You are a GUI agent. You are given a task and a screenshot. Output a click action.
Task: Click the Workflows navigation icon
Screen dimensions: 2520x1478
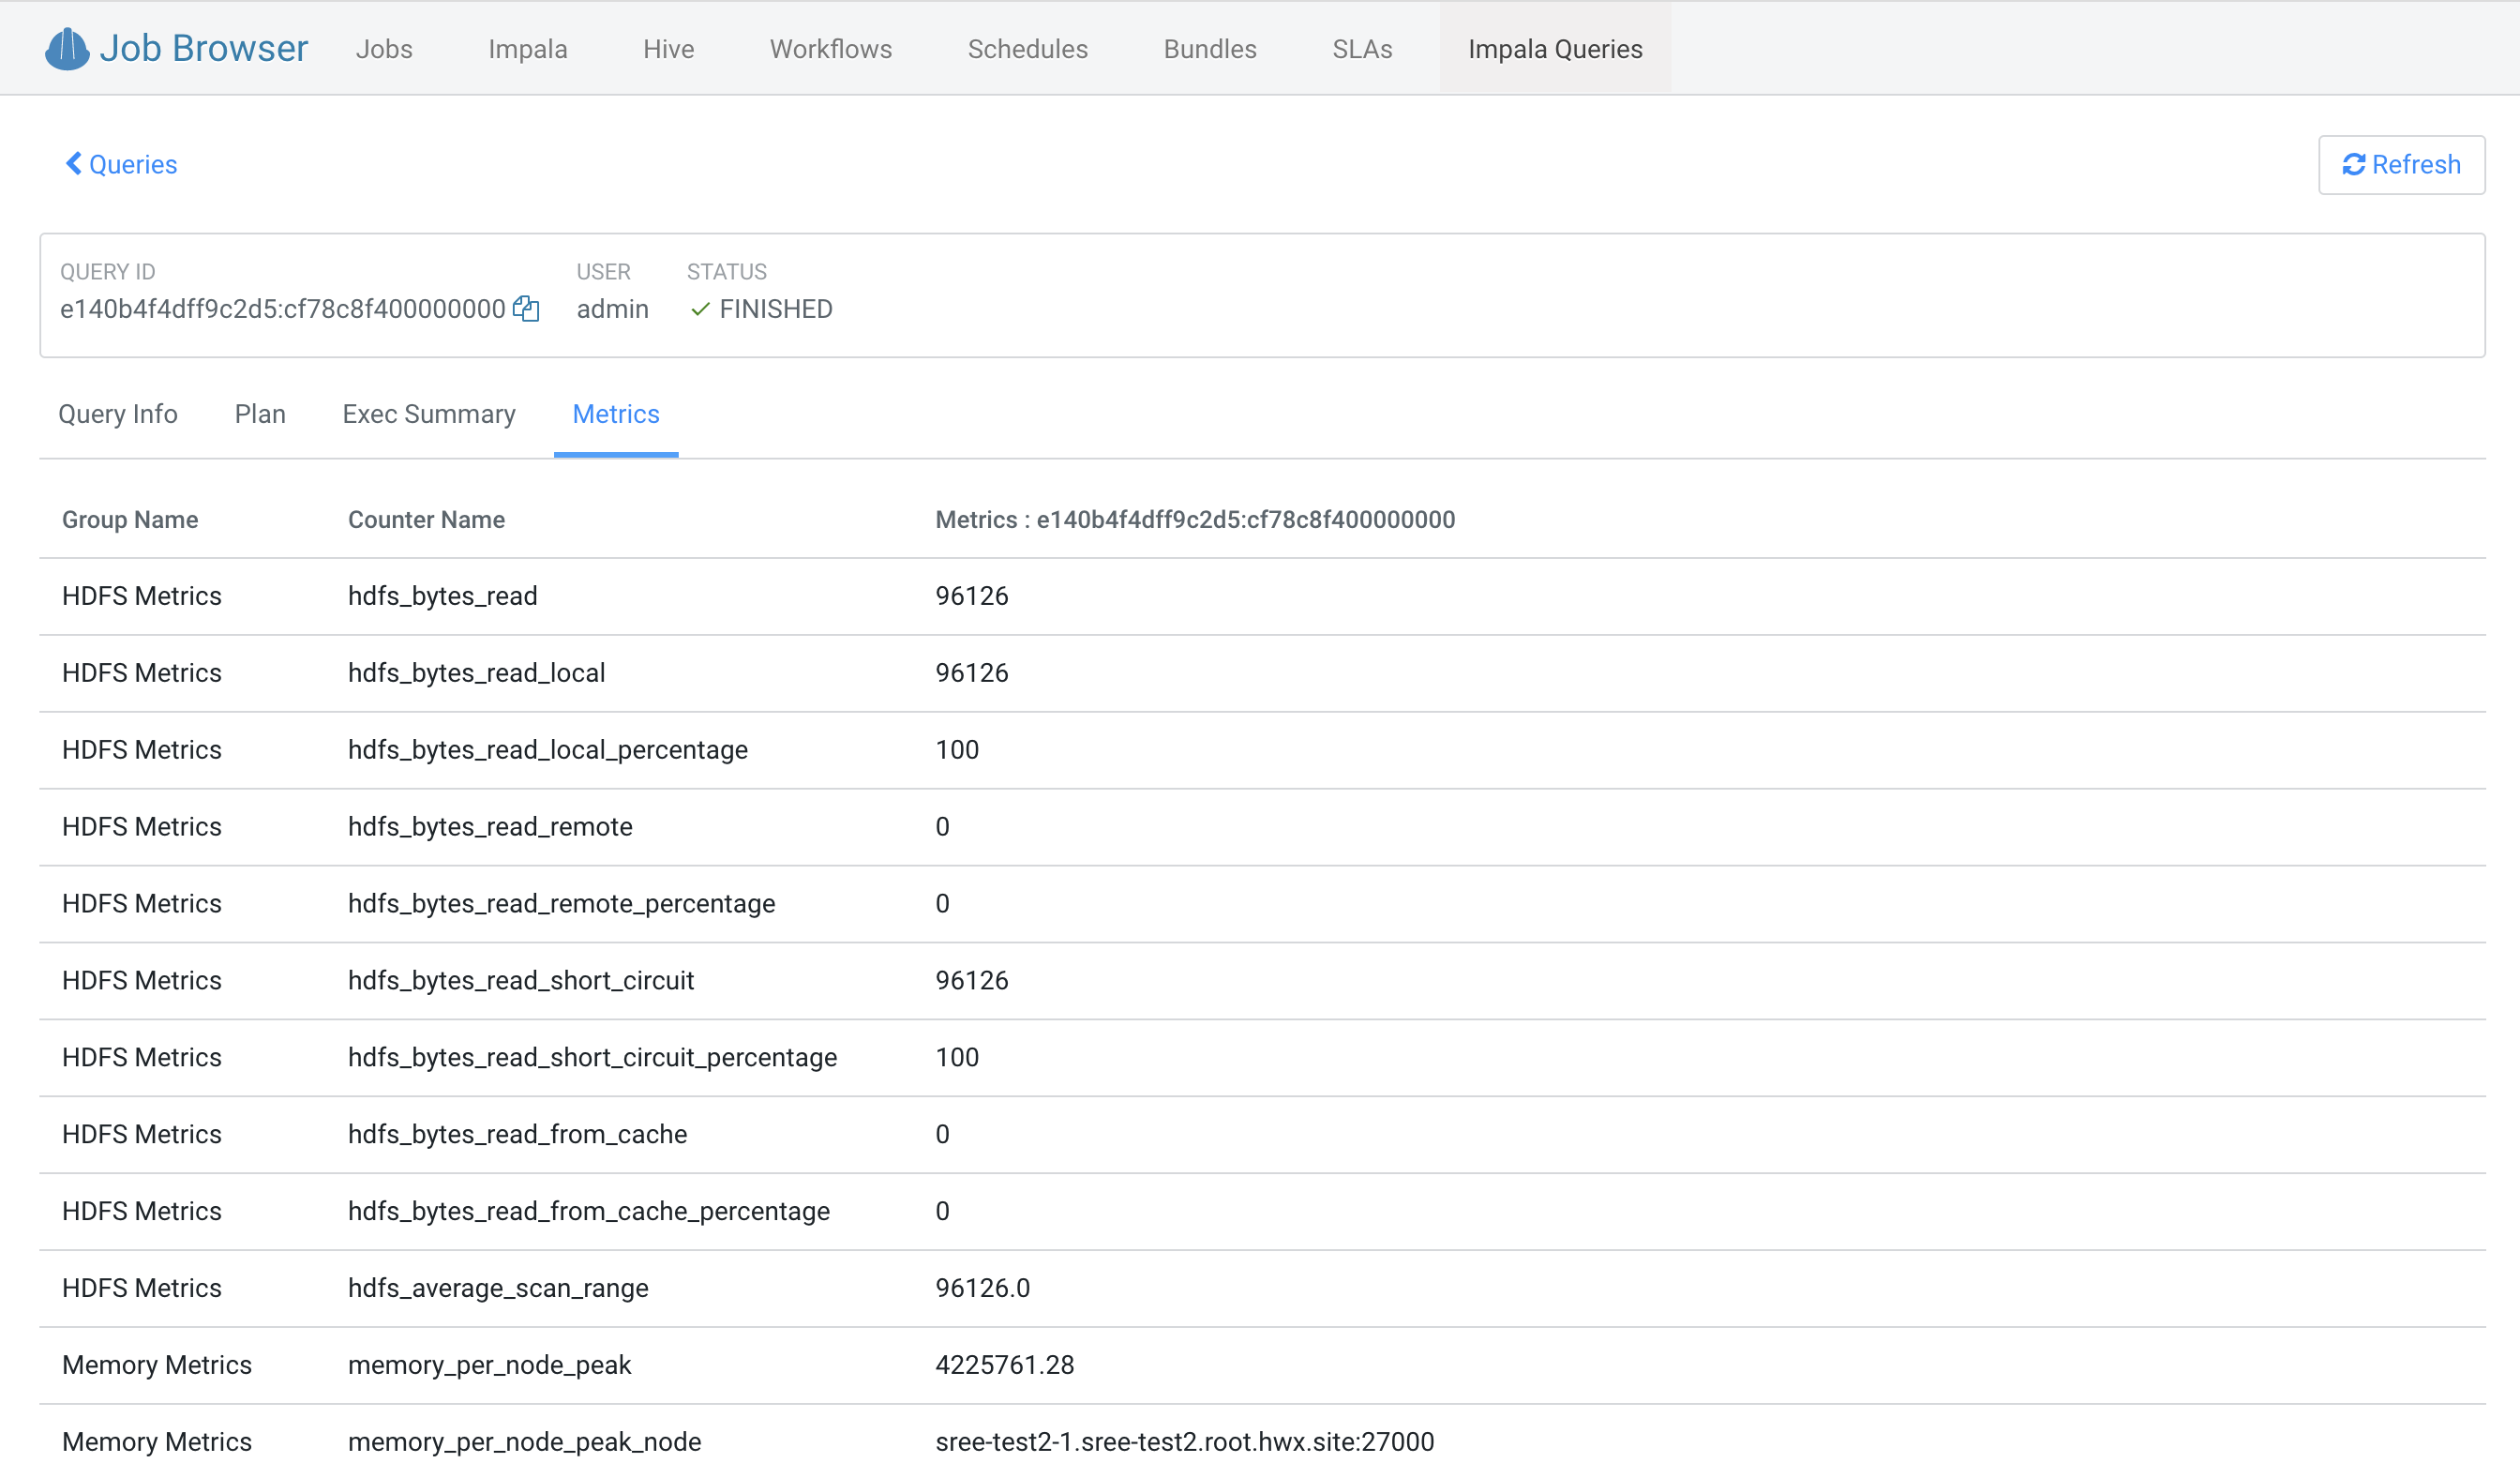tap(830, 48)
